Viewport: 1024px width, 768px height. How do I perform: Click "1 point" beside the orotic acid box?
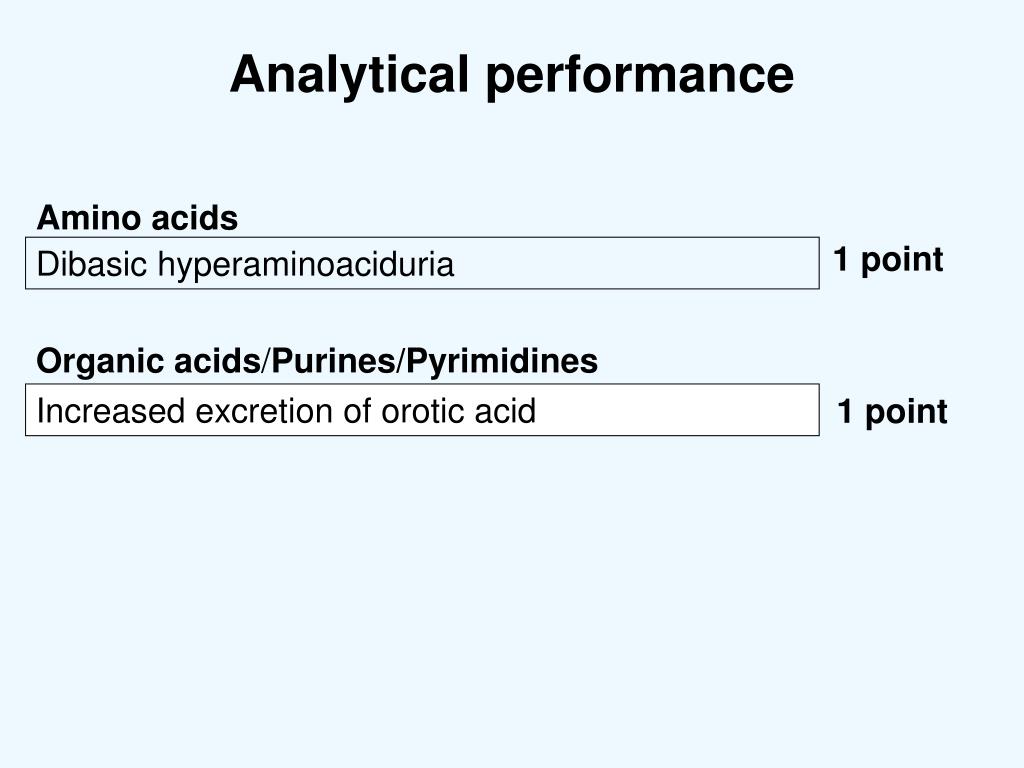coord(892,411)
